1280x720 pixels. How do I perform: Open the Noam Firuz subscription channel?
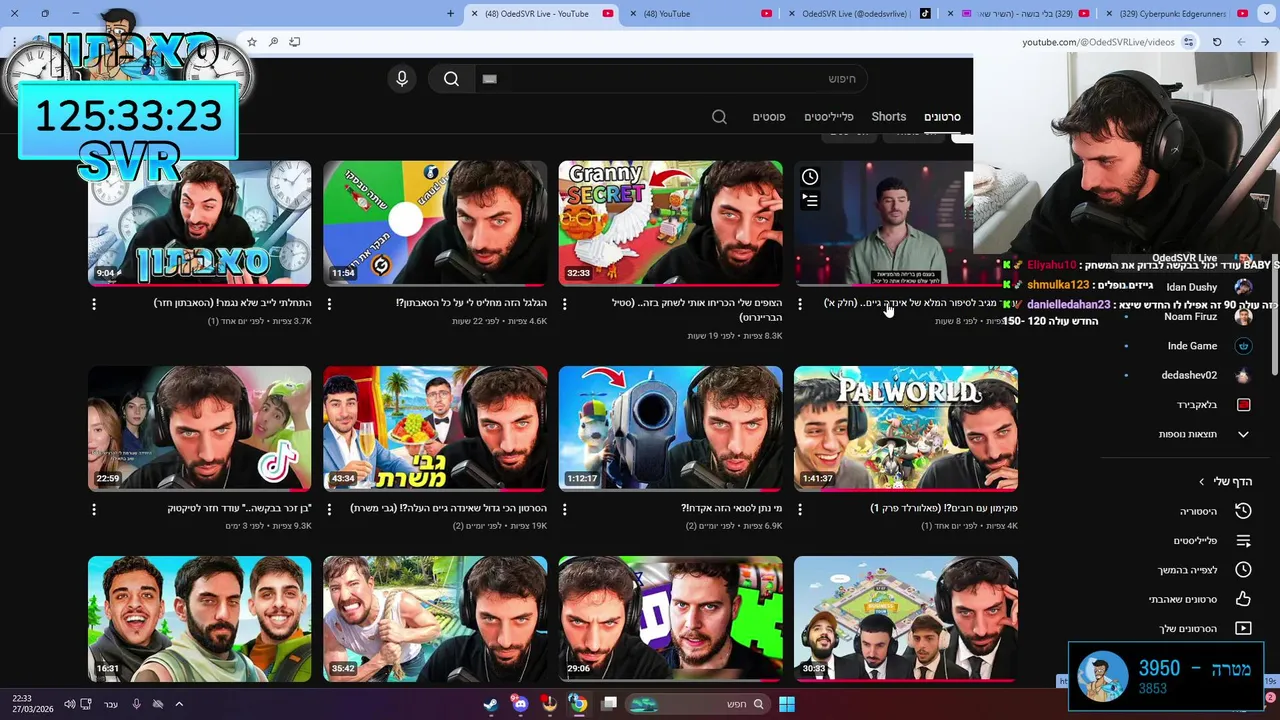pos(1190,316)
